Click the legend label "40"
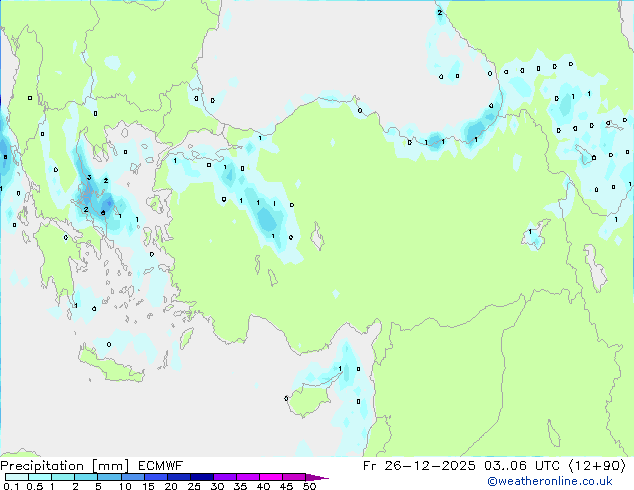 pos(263,486)
